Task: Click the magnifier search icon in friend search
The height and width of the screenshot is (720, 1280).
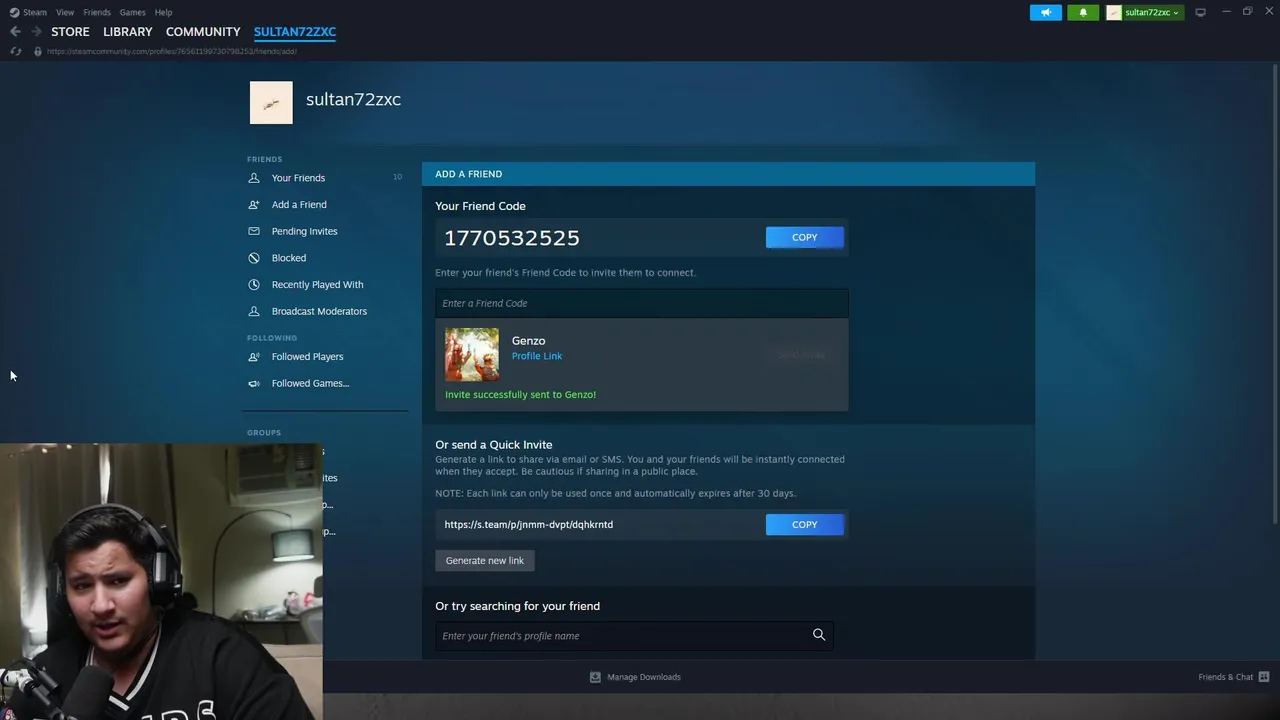Action: (819, 635)
